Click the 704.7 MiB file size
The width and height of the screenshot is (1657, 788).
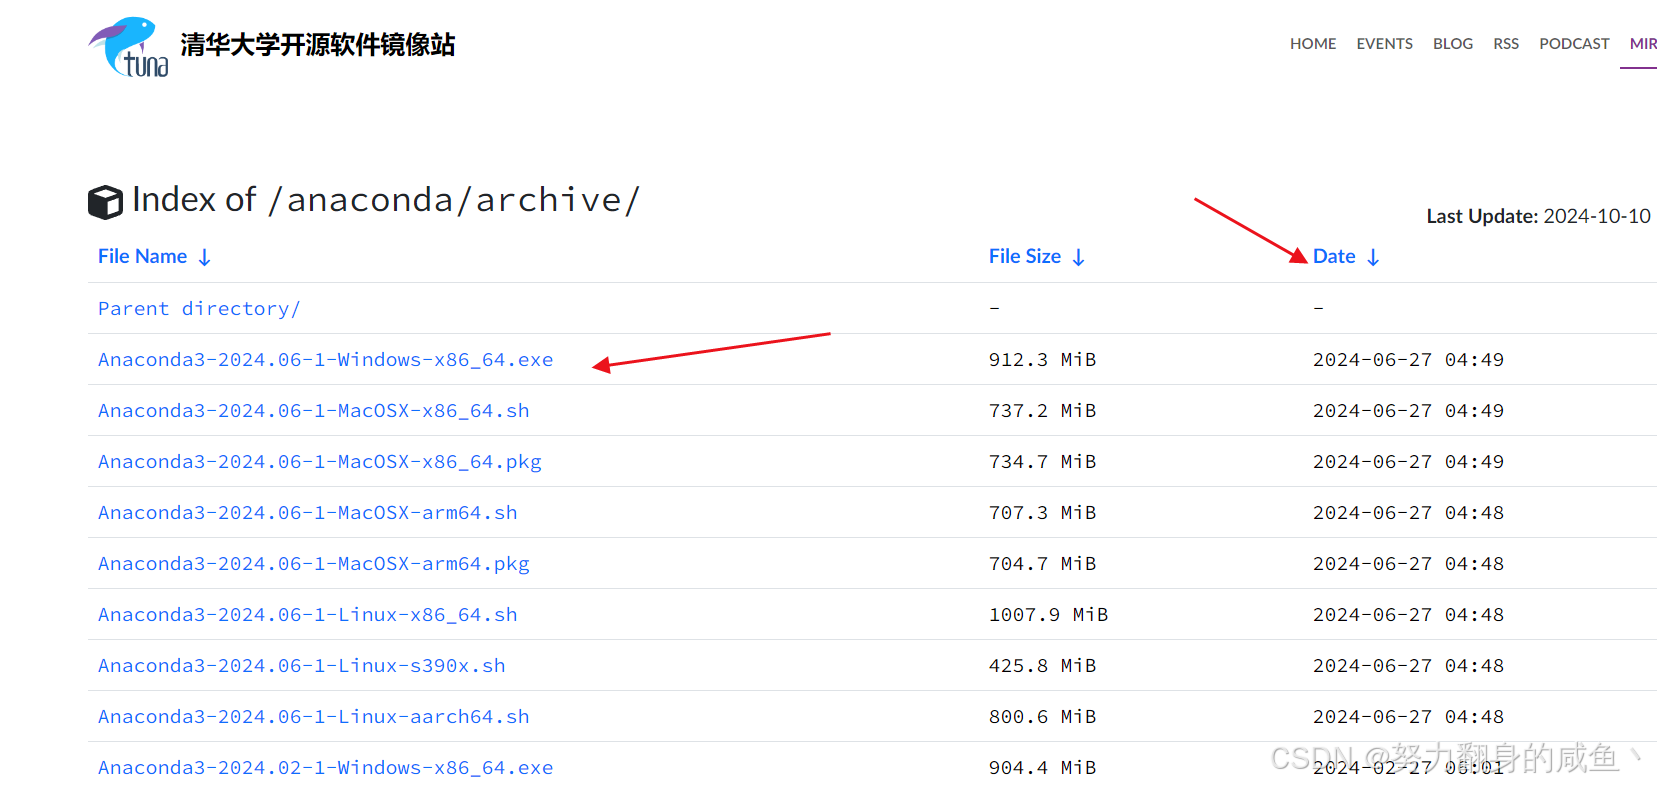[x=1042, y=563]
